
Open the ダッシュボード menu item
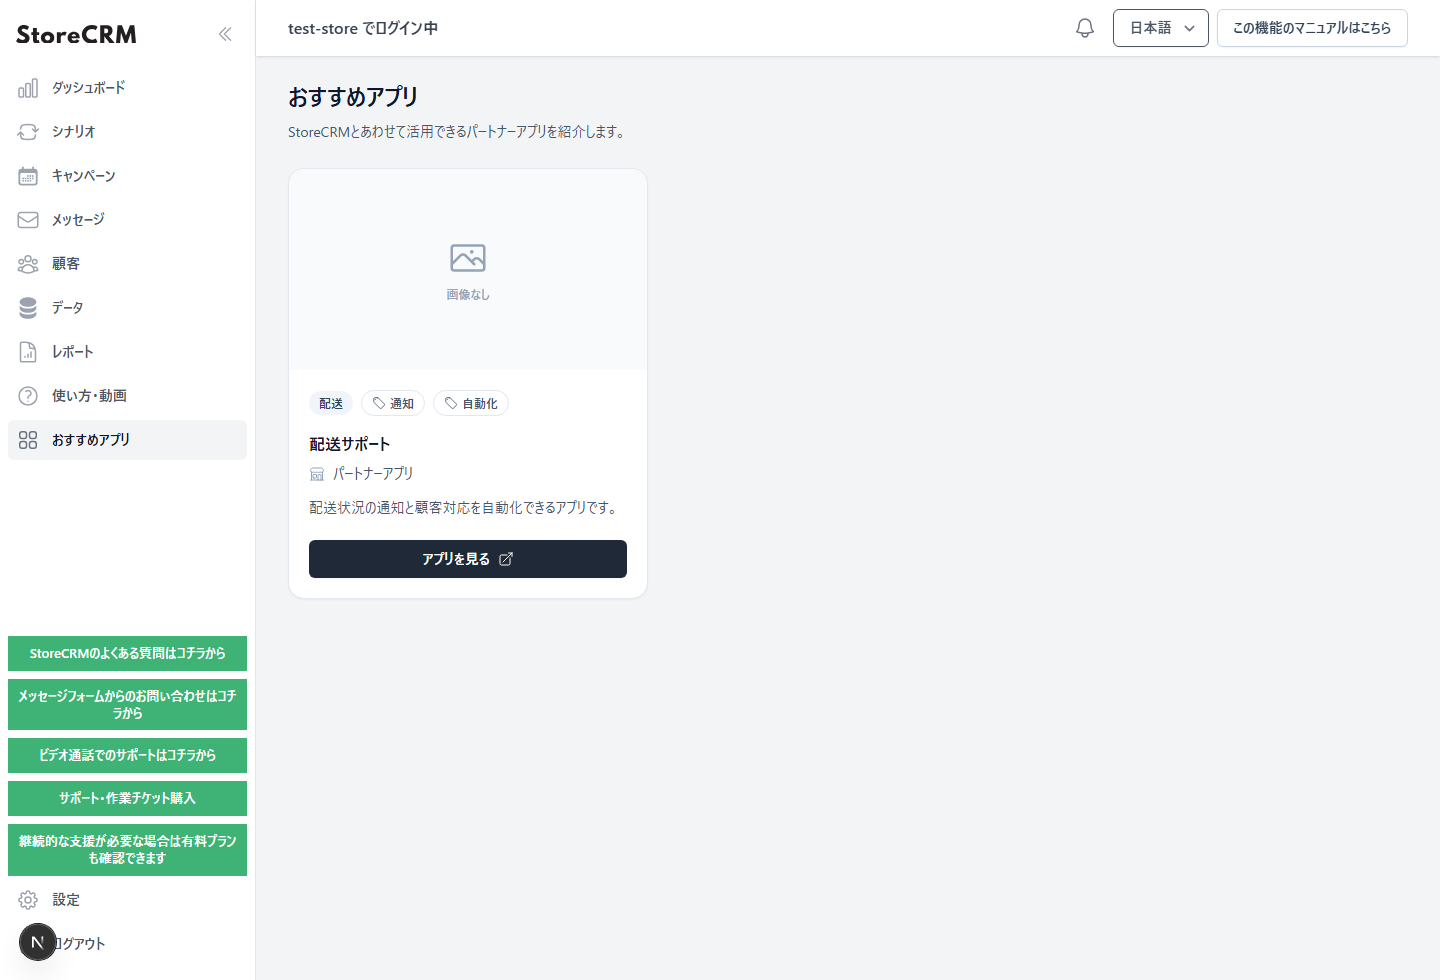(127, 88)
